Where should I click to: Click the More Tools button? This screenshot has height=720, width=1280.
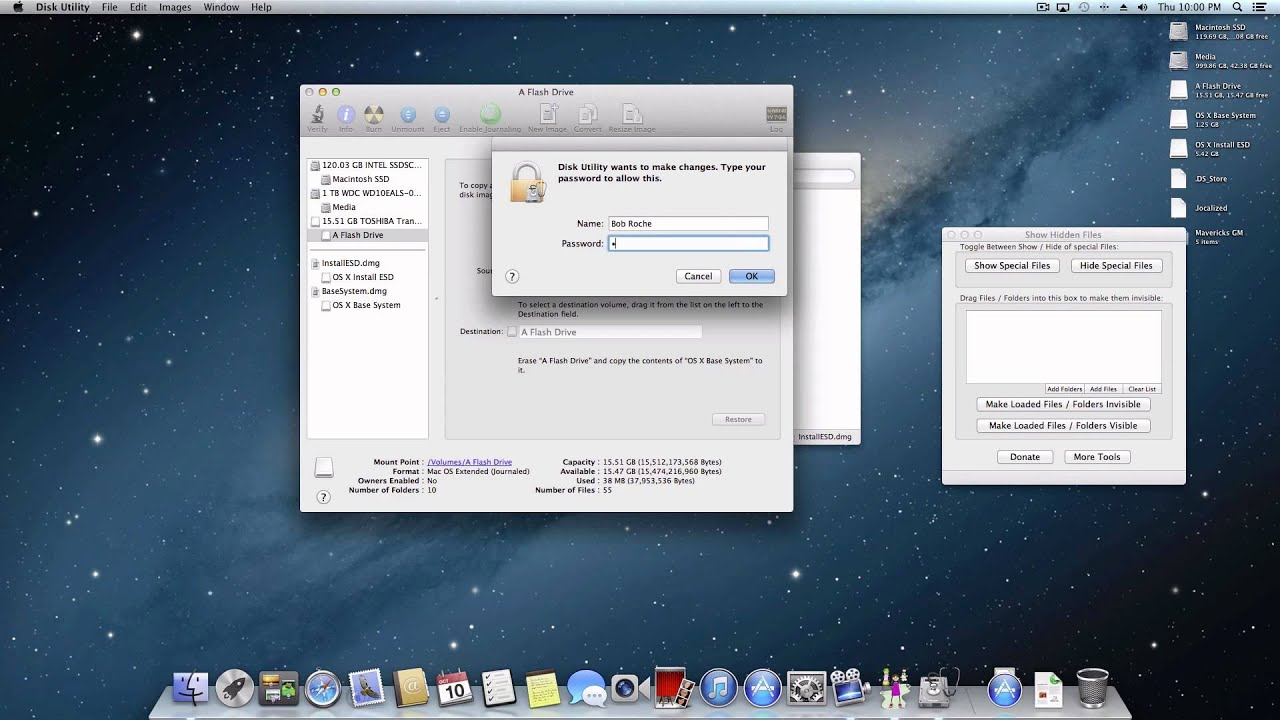1097,457
